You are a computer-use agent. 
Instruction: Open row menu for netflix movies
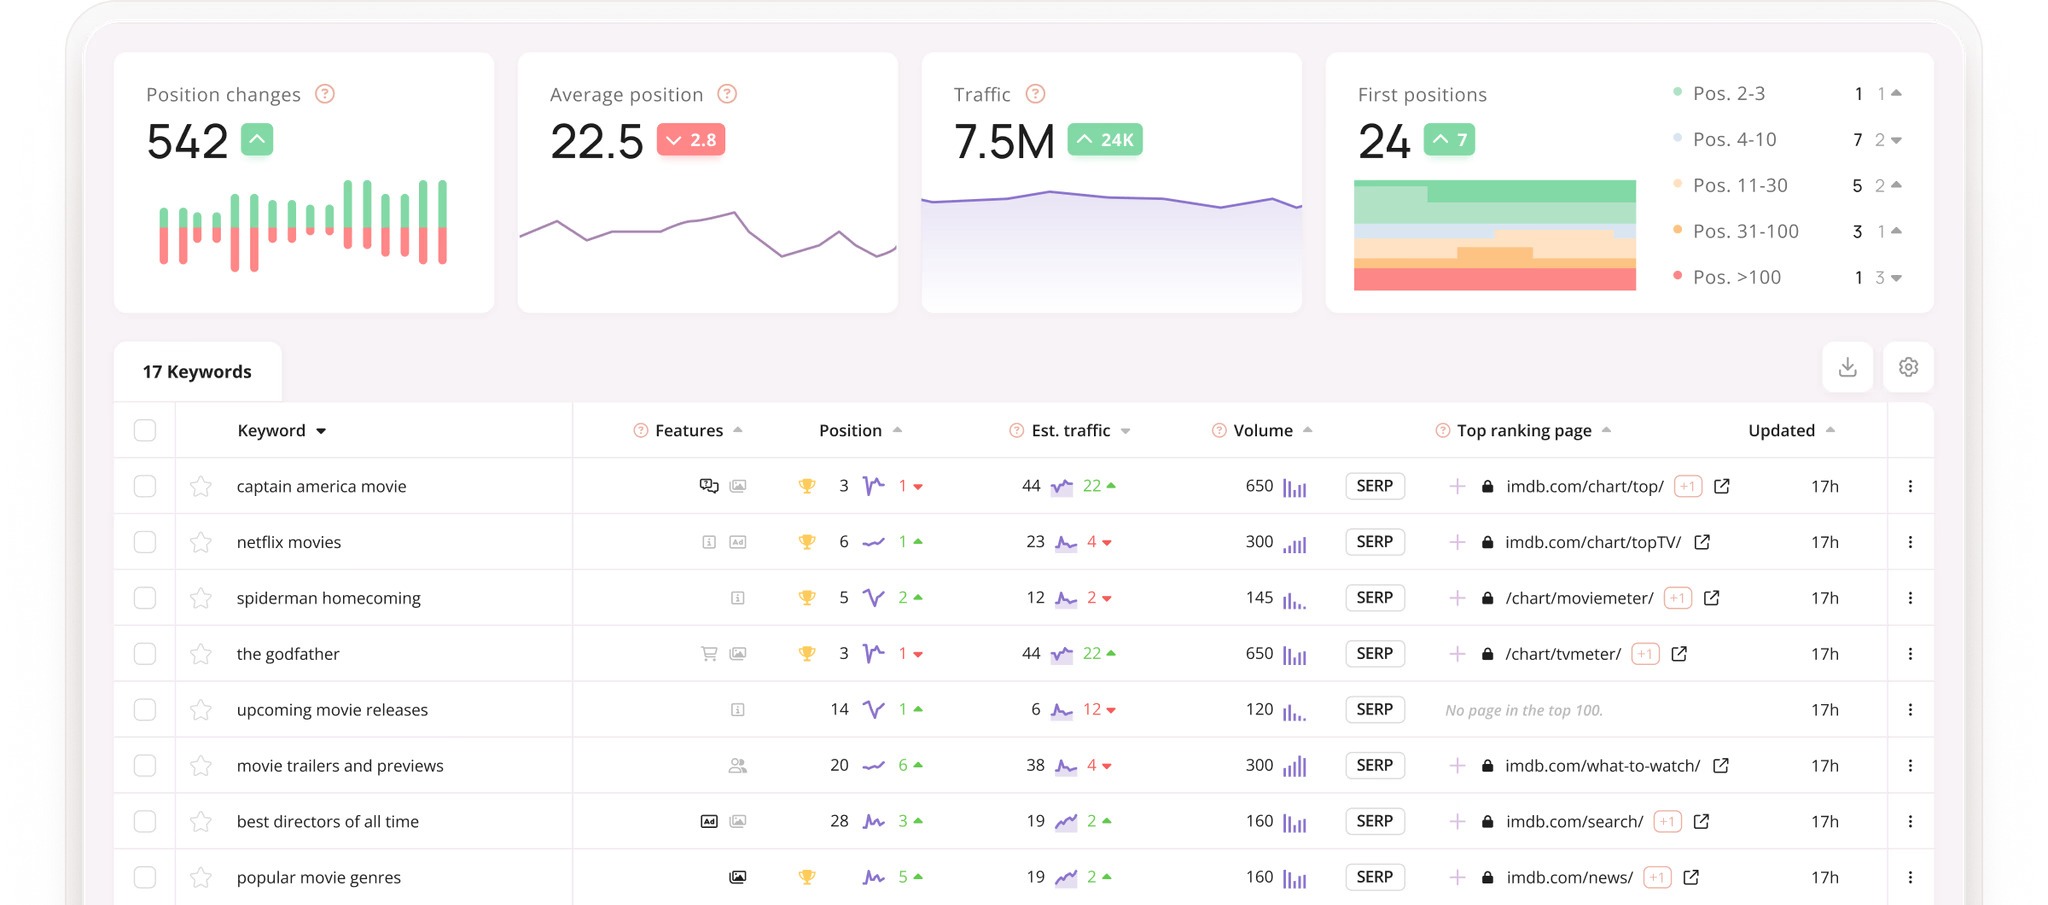point(1910,542)
